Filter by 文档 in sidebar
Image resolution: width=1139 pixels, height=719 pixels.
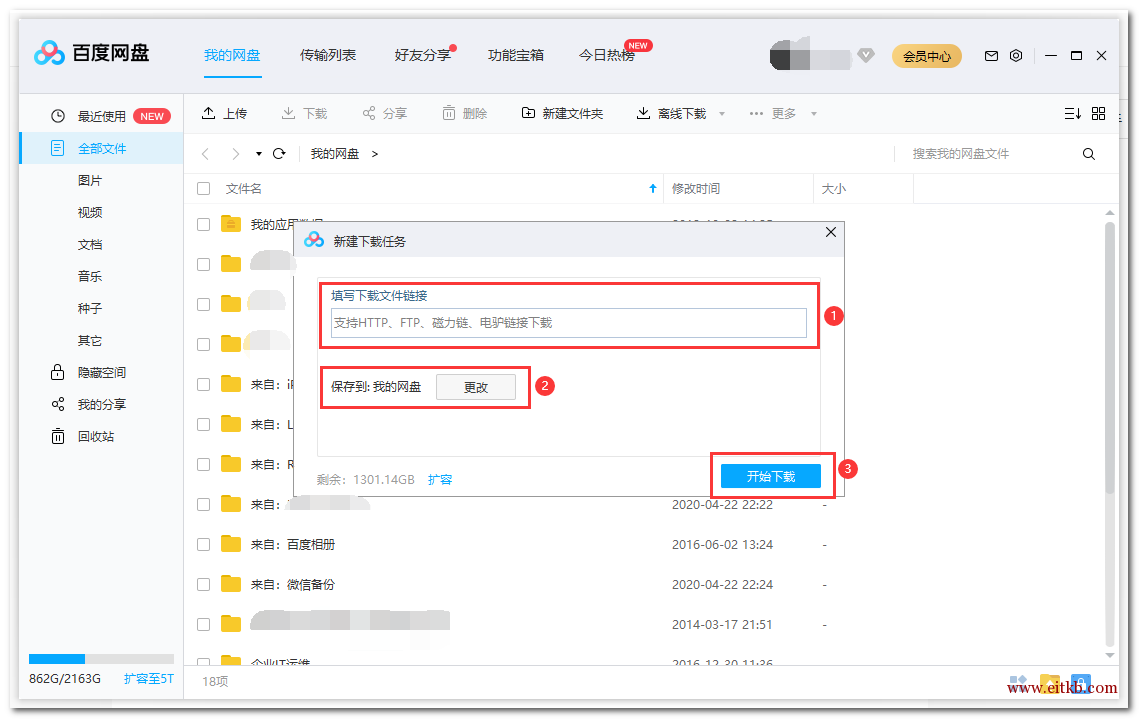[x=90, y=244]
